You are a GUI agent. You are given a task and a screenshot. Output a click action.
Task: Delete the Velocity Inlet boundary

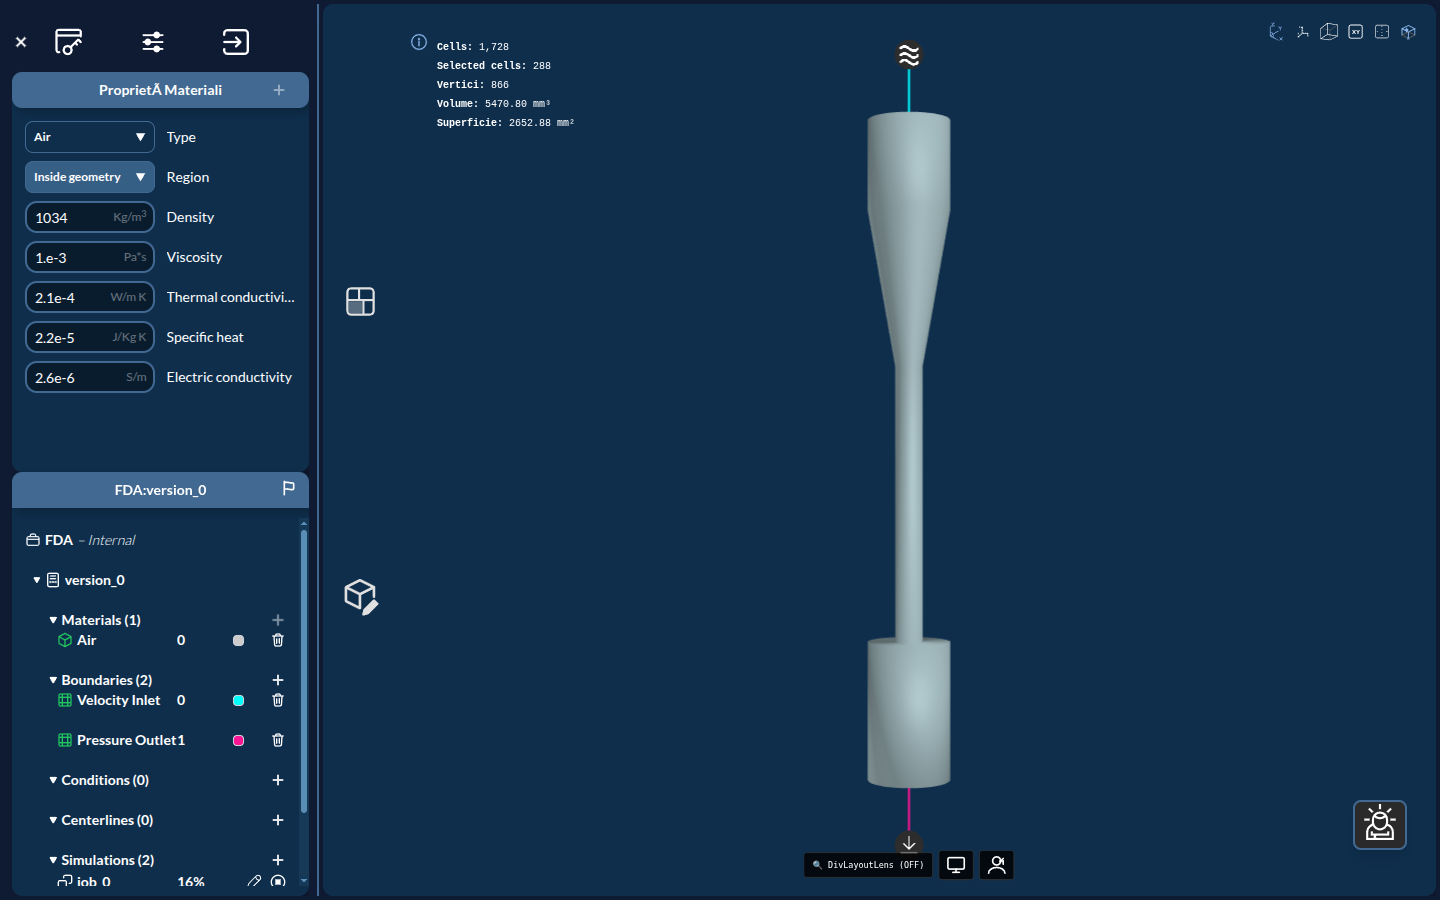coord(278,700)
